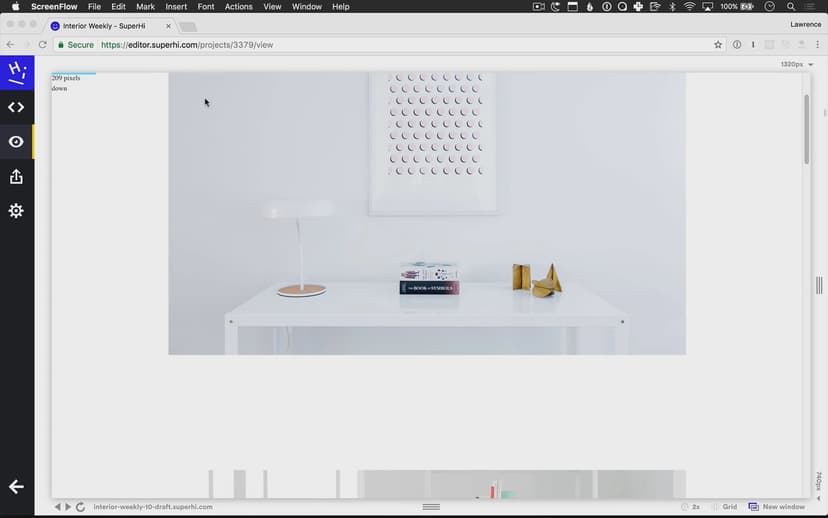Open the SuperHi home logo

(x=16, y=72)
